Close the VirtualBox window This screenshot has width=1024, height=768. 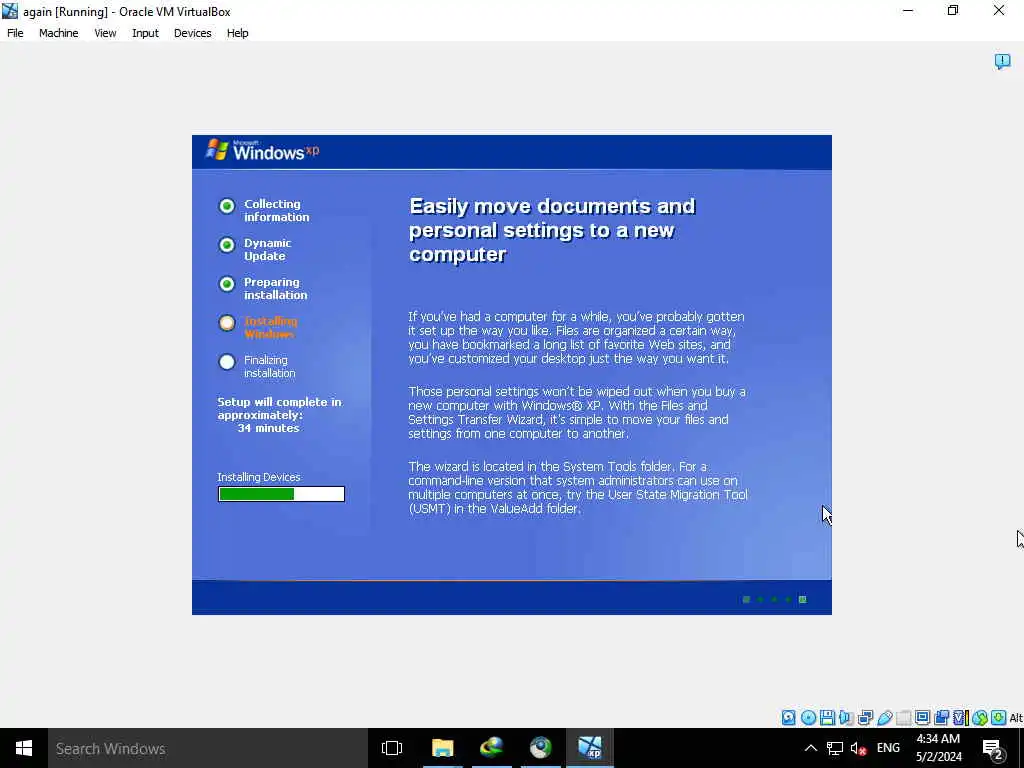(x=999, y=11)
